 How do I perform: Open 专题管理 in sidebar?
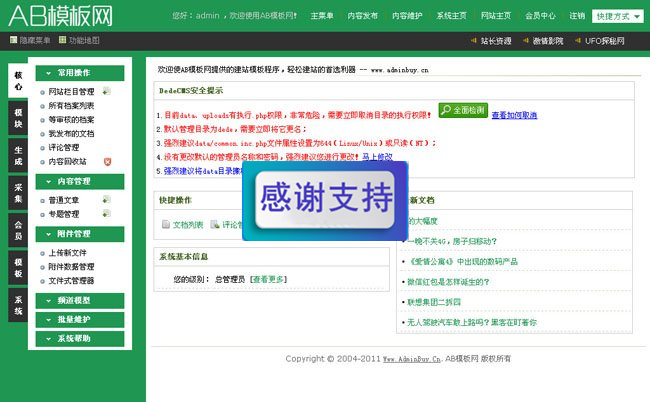click(64, 214)
